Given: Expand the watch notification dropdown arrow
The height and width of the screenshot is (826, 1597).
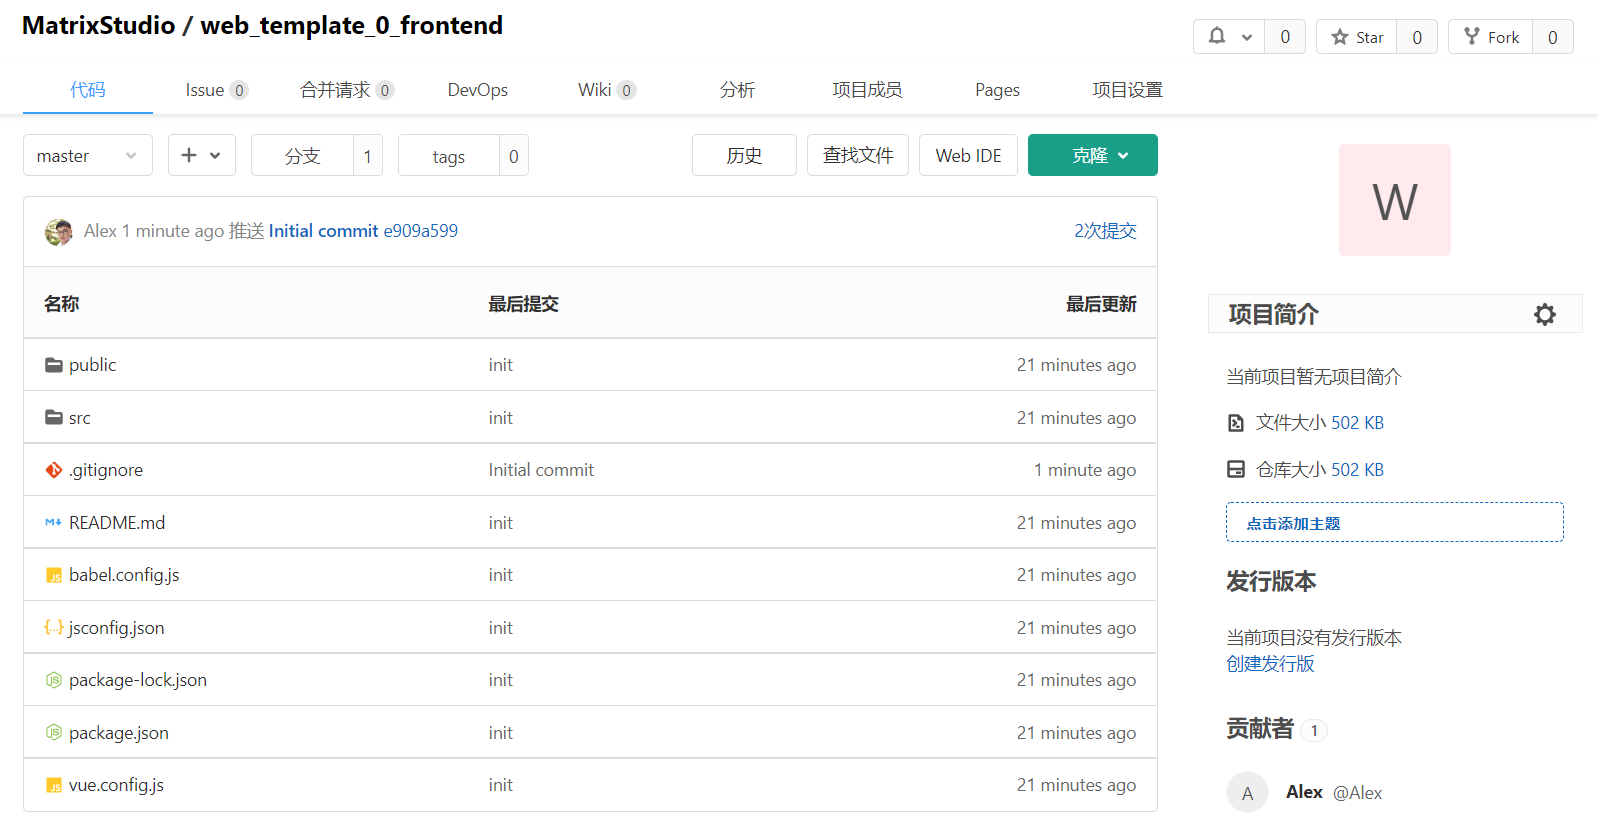Looking at the screenshot, I should pyautogui.click(x=1247, y=37).
